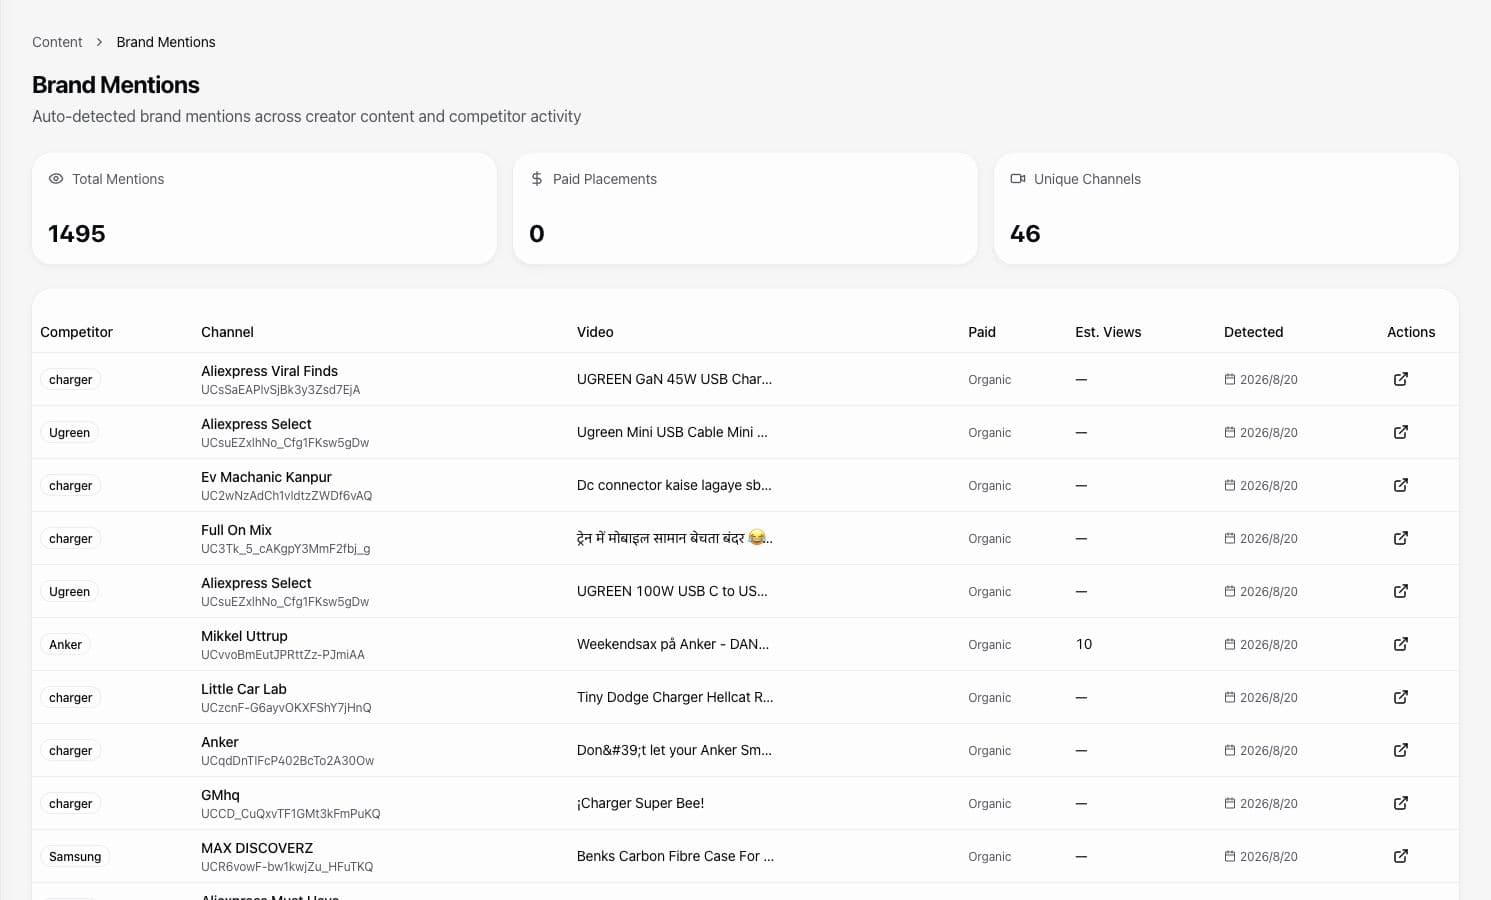Open external link for Ev Machanic Kanpur row
The height and width of the screenshot is (900, 1491).
pos(1401,485)
